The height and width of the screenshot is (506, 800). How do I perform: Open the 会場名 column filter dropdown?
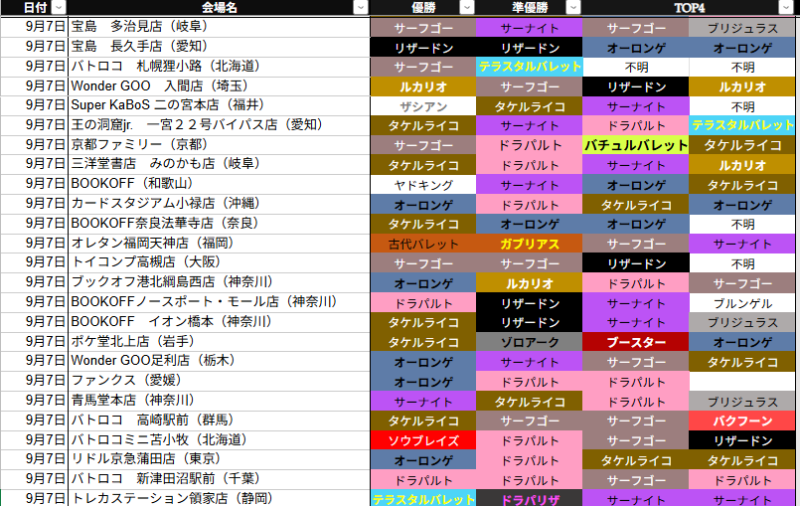tap(361, 7)
